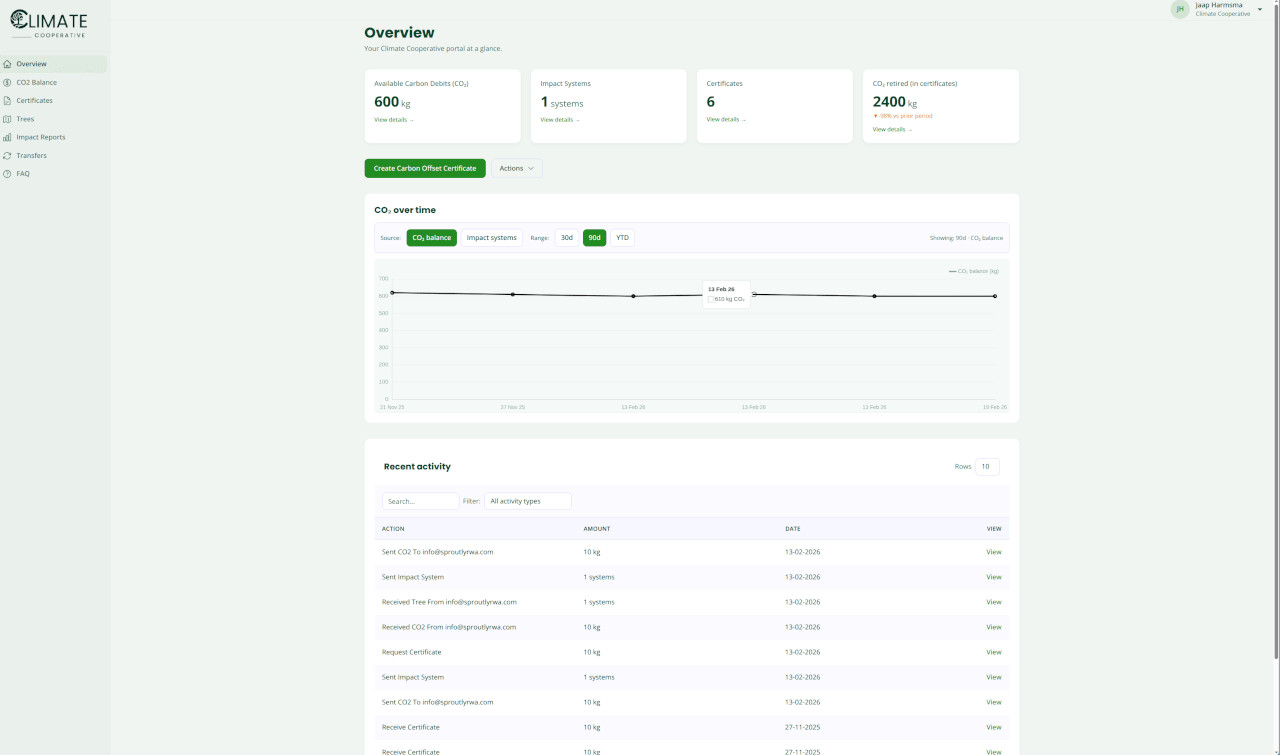Open the FAQ question mark icon
Image resolution: width=1280 pixels, height=755 pixels.
coord(8,174)
